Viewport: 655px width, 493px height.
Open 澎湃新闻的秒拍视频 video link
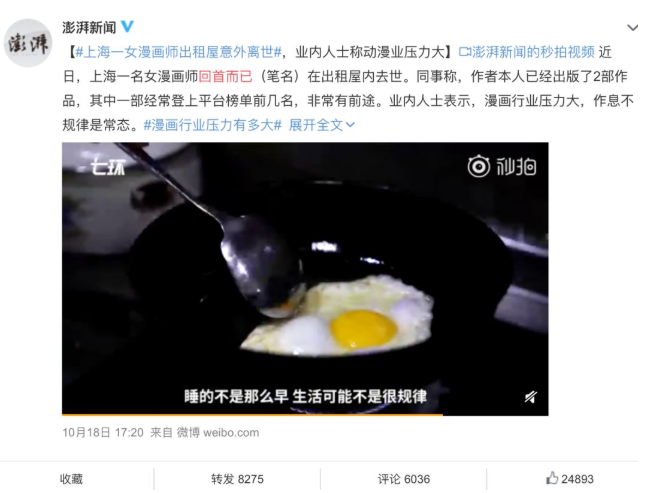coord(533,52)
